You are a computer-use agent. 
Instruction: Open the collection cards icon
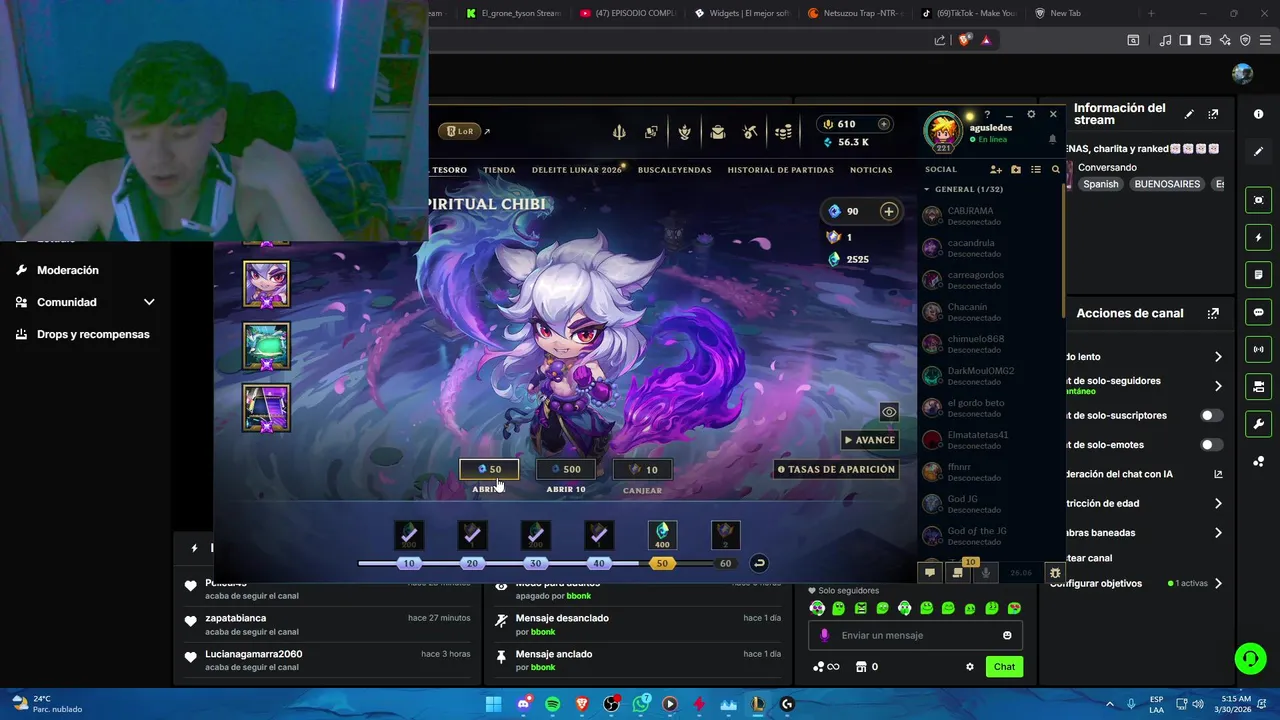(x=651, y=132)
